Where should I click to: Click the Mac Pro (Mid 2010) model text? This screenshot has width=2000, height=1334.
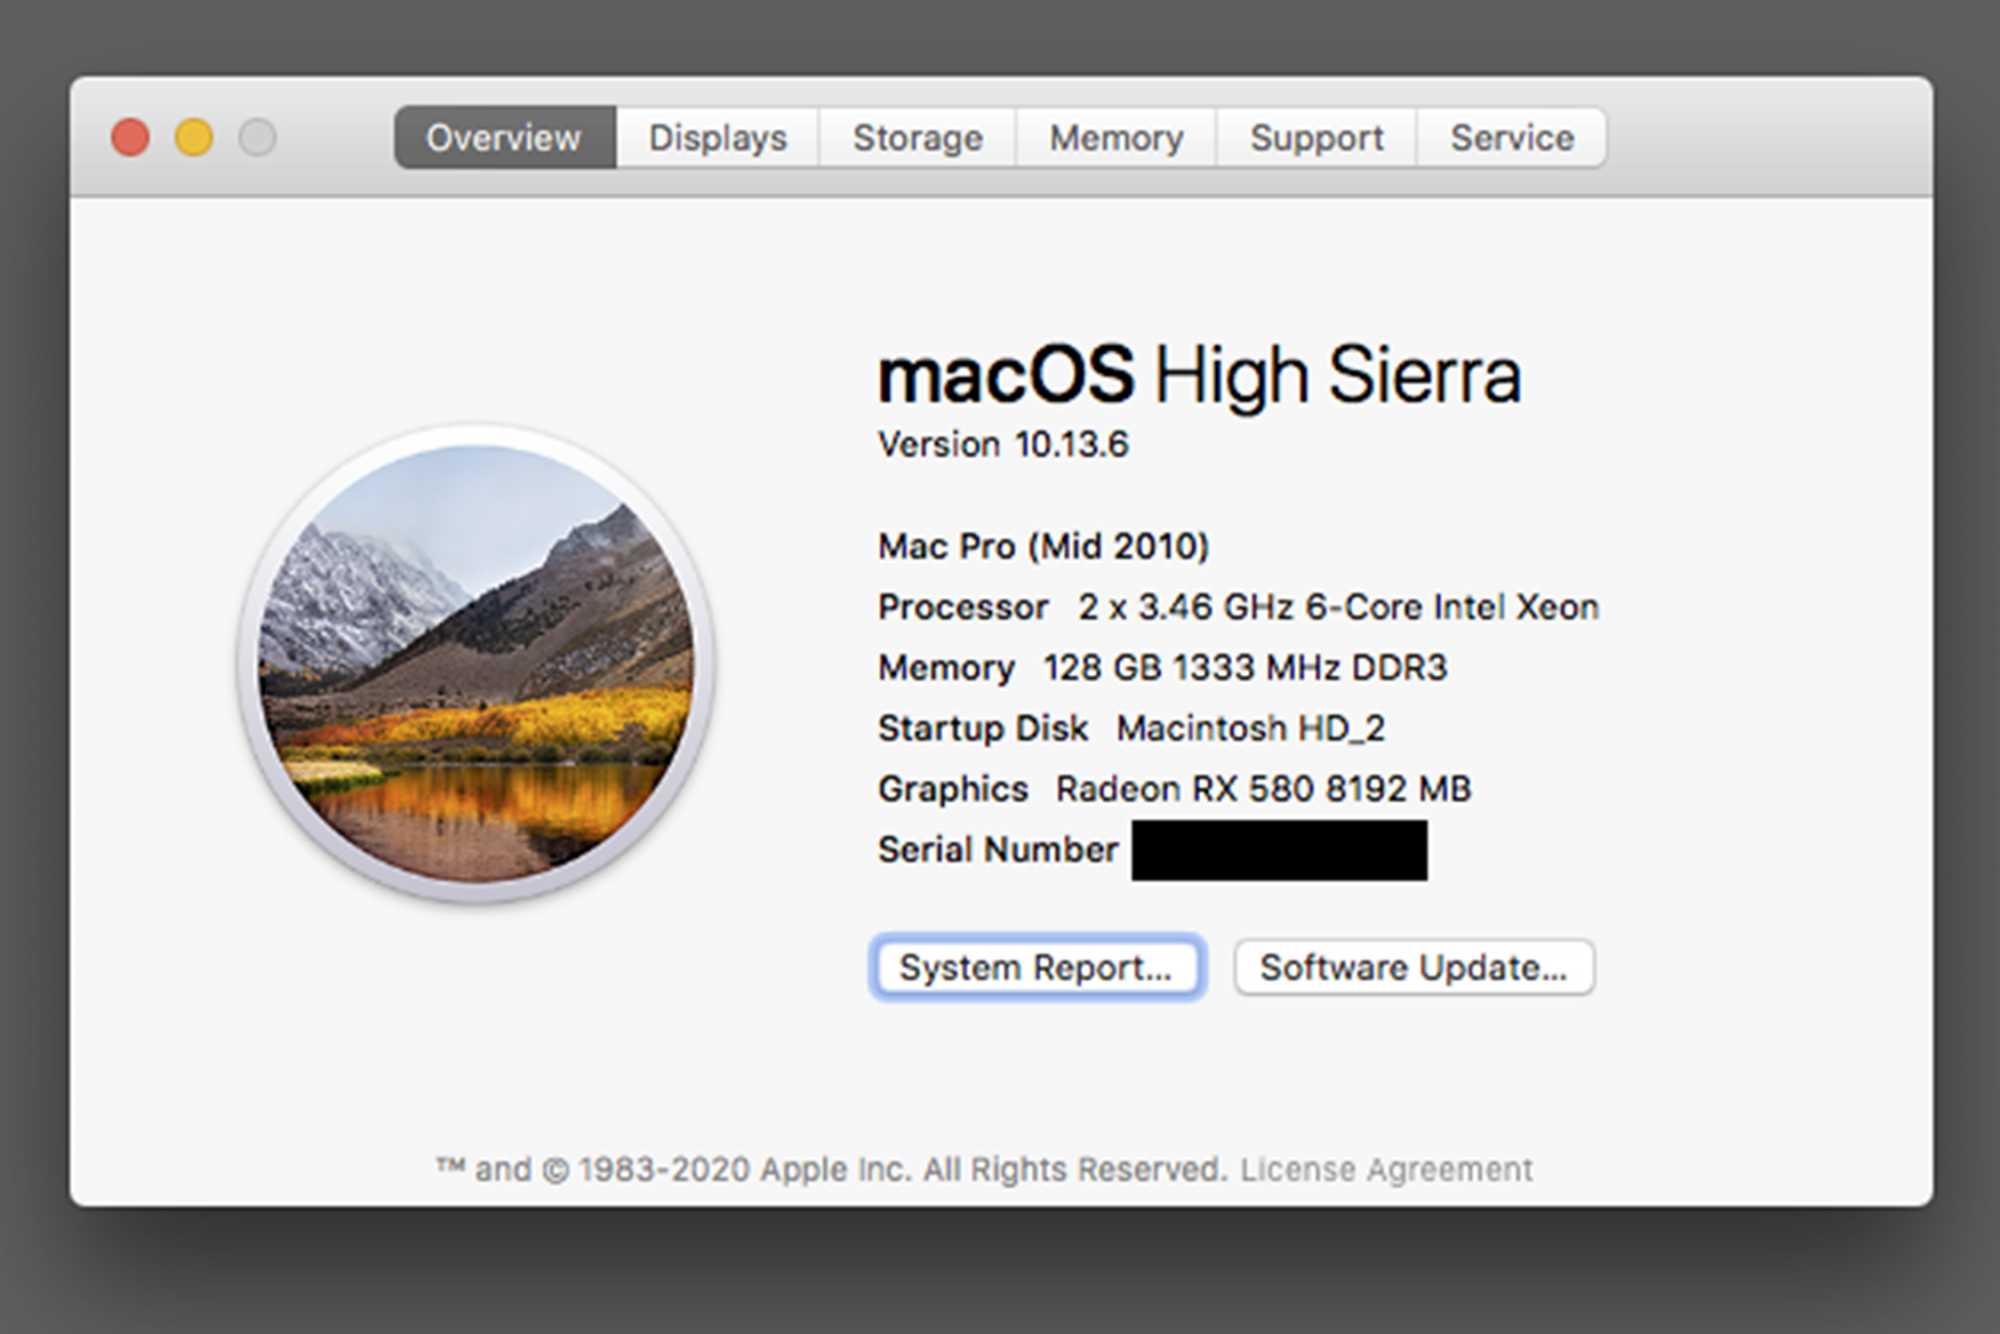1043,546
